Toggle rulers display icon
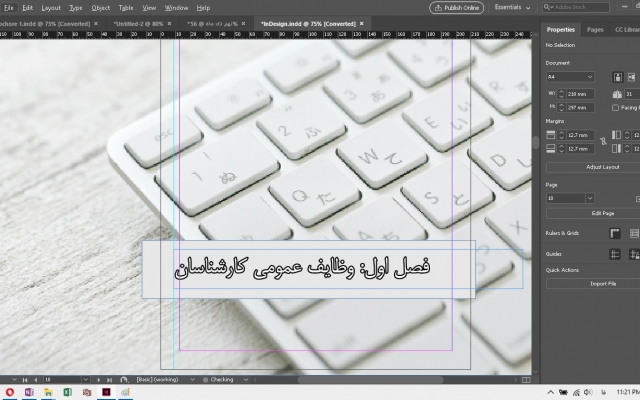This screenshot has width=640, height=400. point(616,233)
